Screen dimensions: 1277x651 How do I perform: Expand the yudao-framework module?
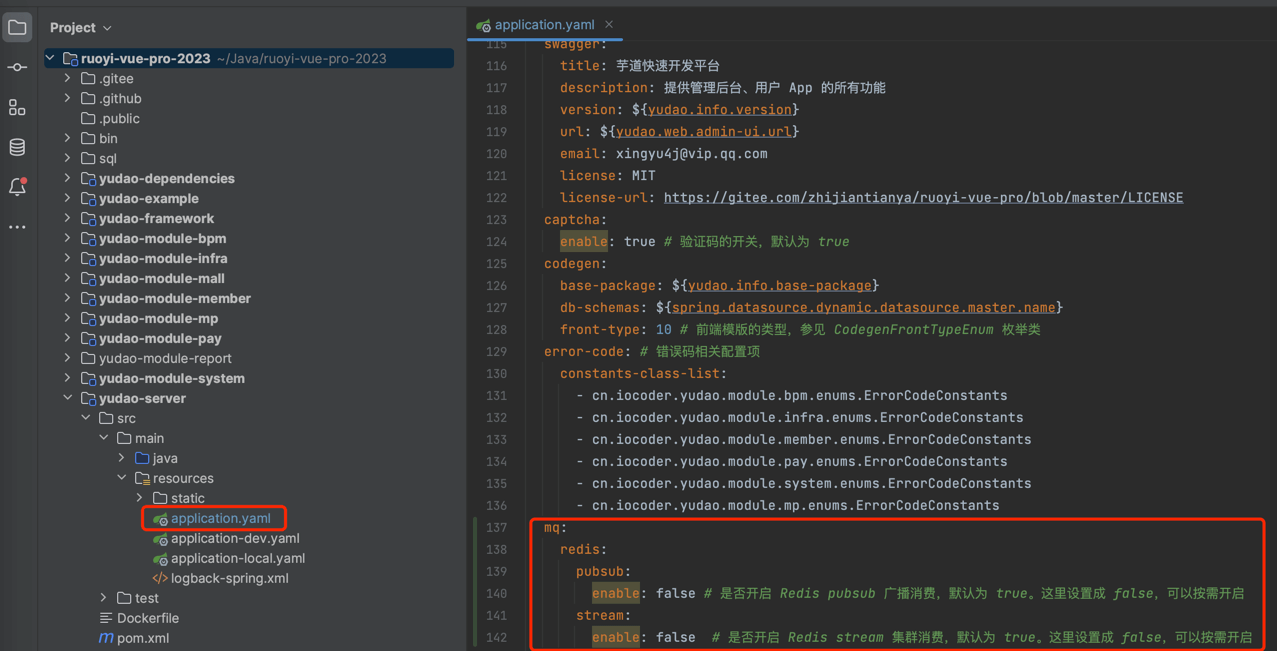coord(68,218)
